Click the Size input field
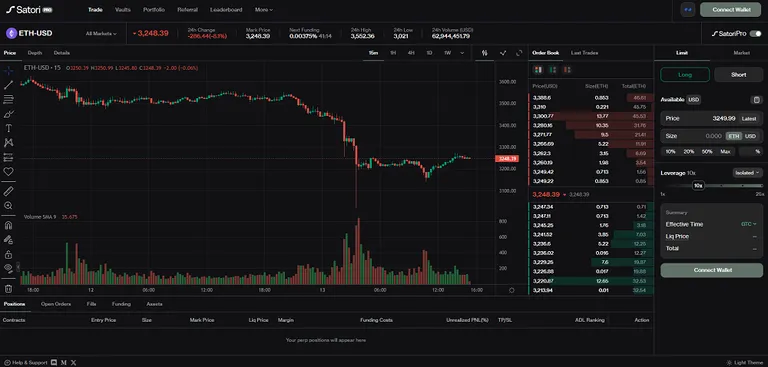 [x=712, y=136]
